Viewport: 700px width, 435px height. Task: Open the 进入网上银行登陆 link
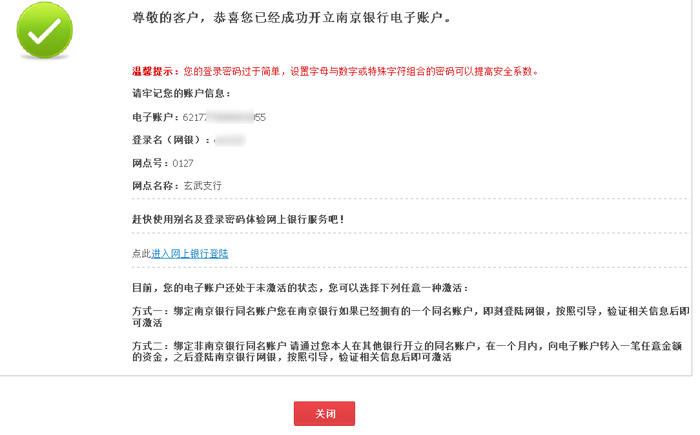pyautogui.click(x=189, y=254)
